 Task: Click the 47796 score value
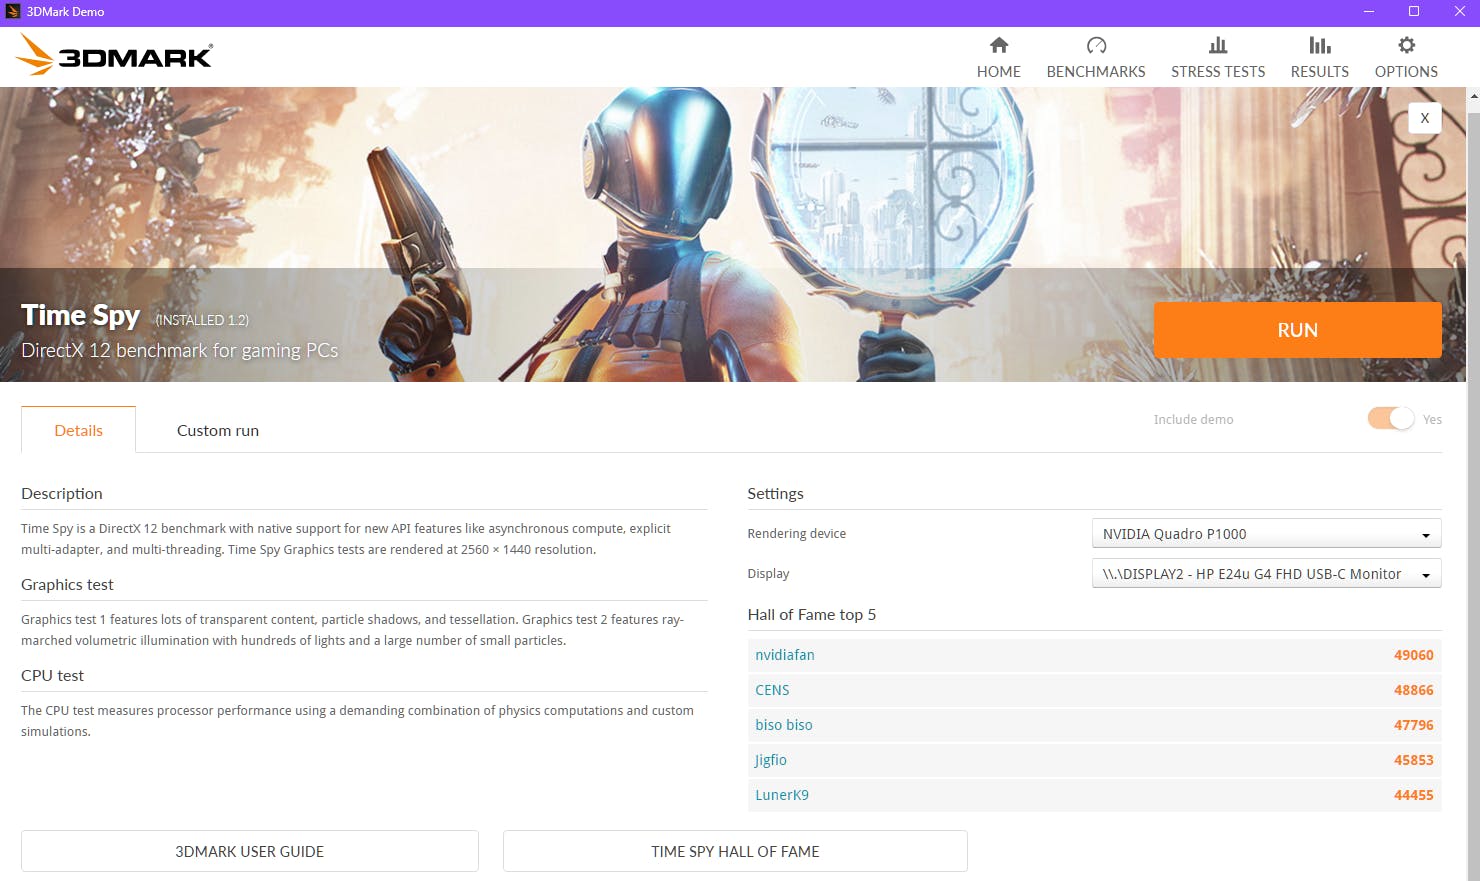tap(1414, 725)
